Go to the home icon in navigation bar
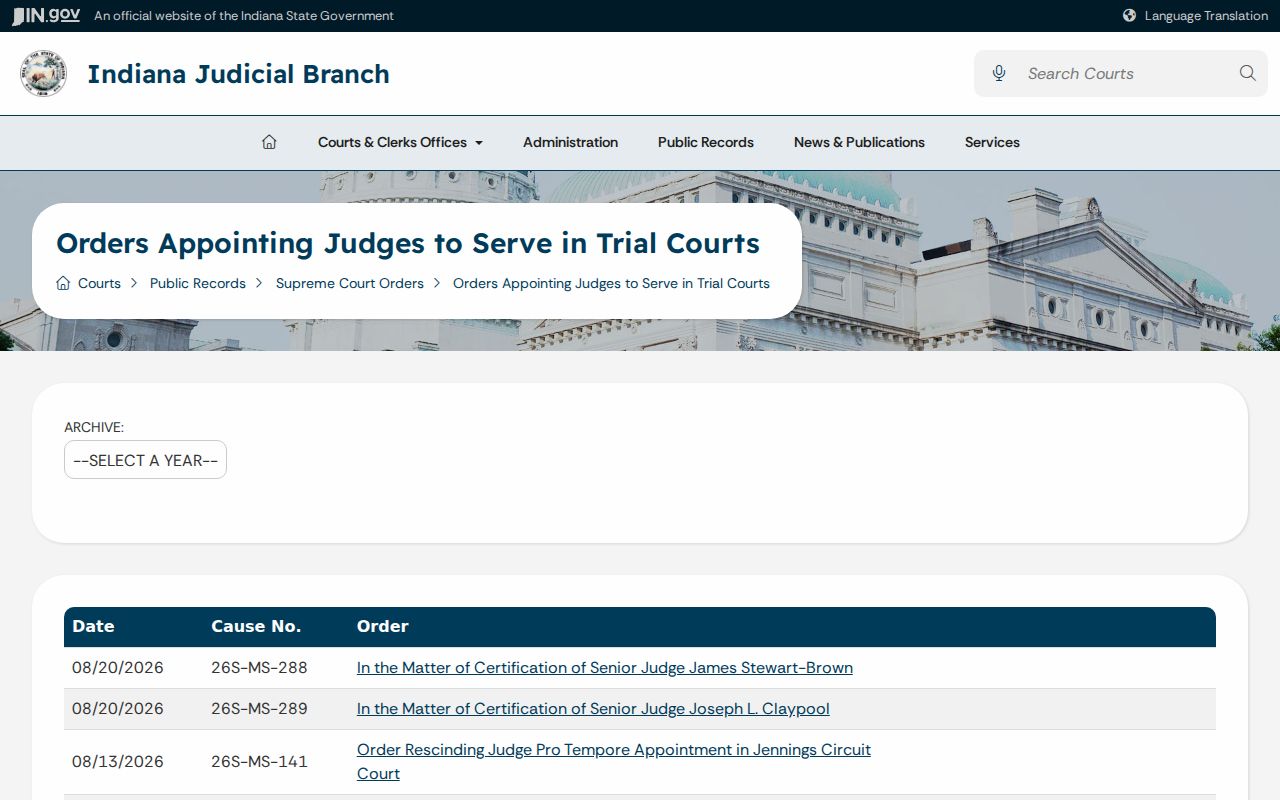This screenshot has width=1280, height=800. click(x=269, y=142)
